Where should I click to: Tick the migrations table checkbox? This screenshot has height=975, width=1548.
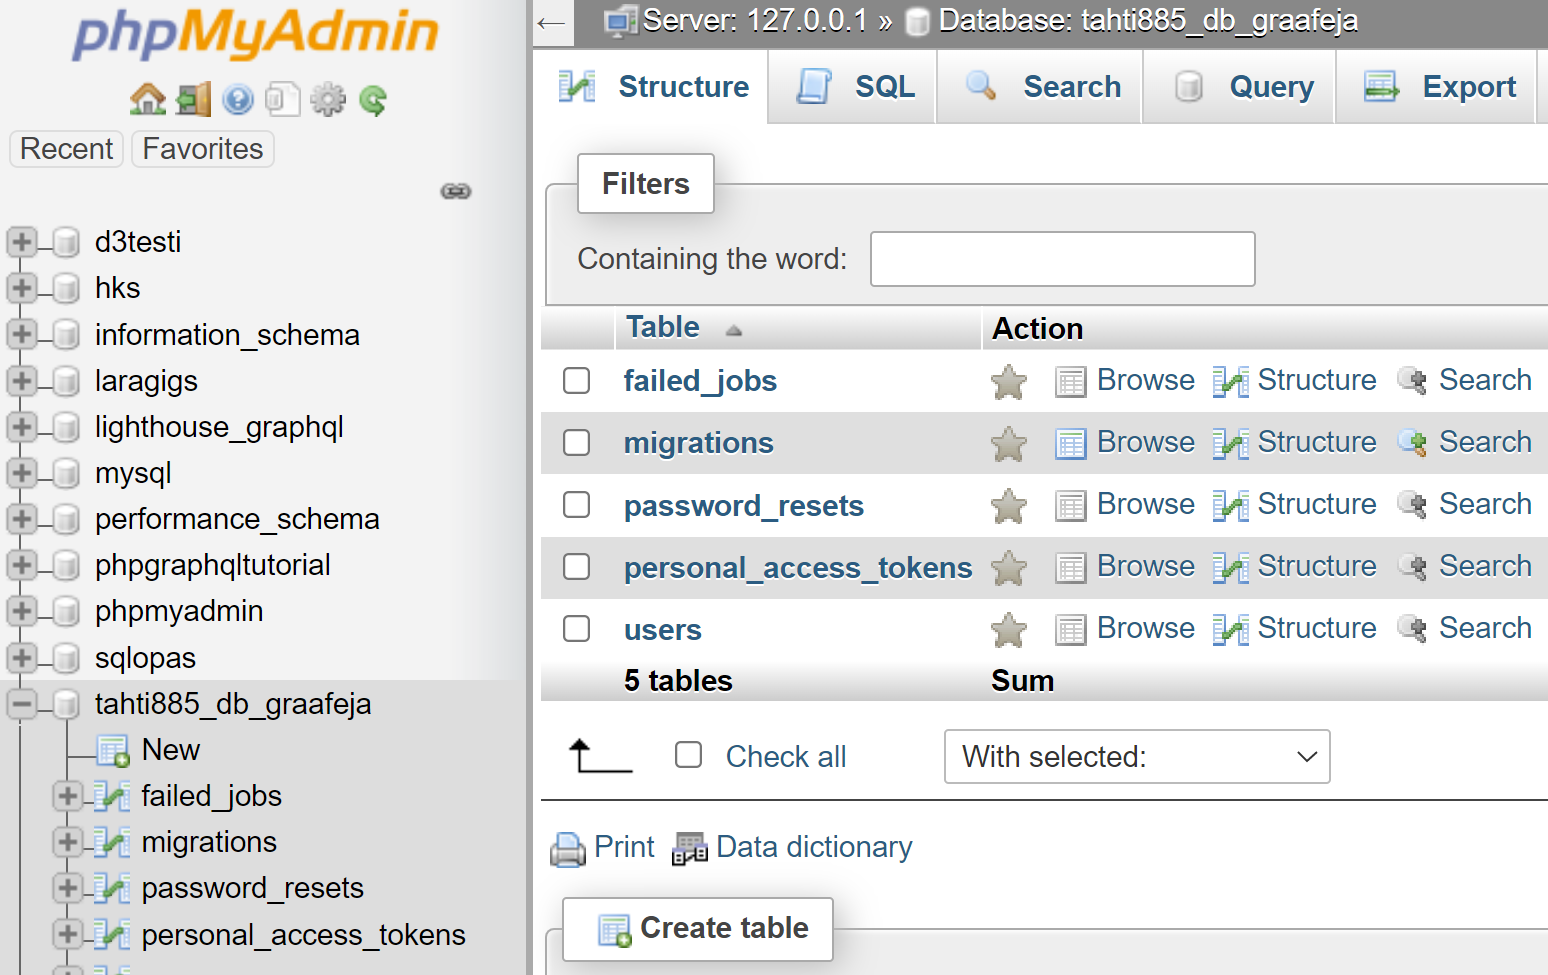click(x=577, y=443)
